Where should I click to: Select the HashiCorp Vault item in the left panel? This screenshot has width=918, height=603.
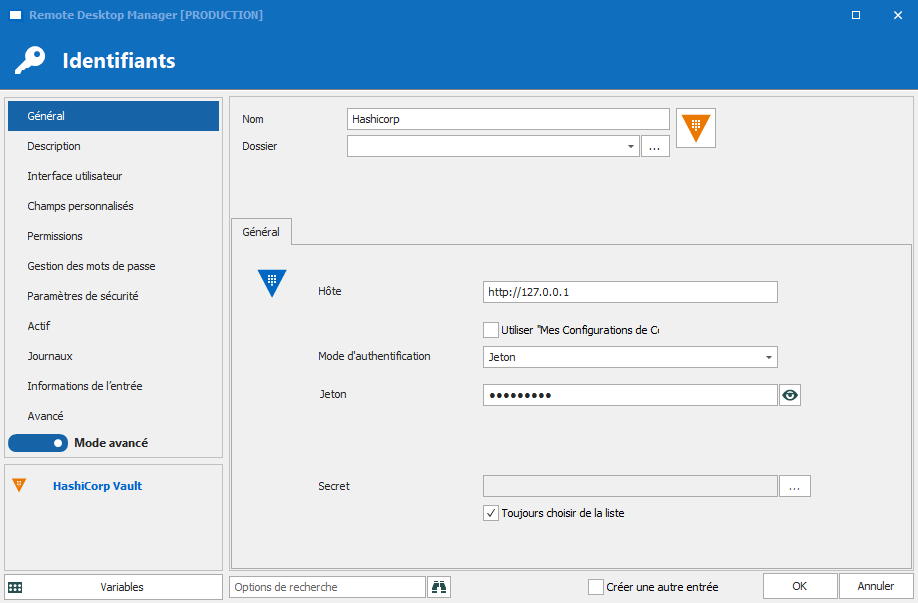(x=97, y=486)
